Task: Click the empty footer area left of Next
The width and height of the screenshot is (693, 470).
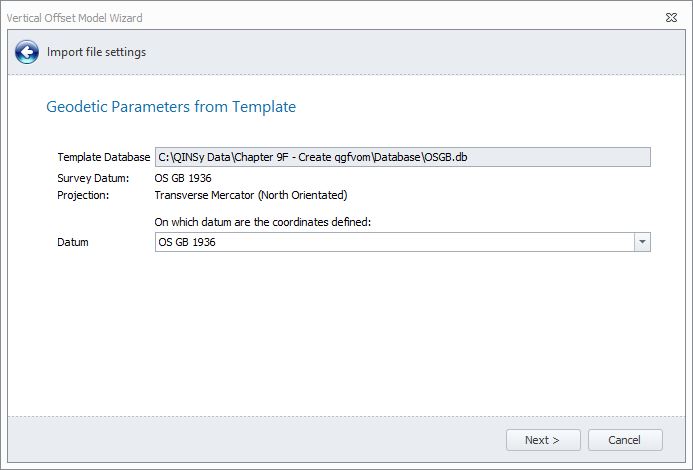Action: pos(250,440)
